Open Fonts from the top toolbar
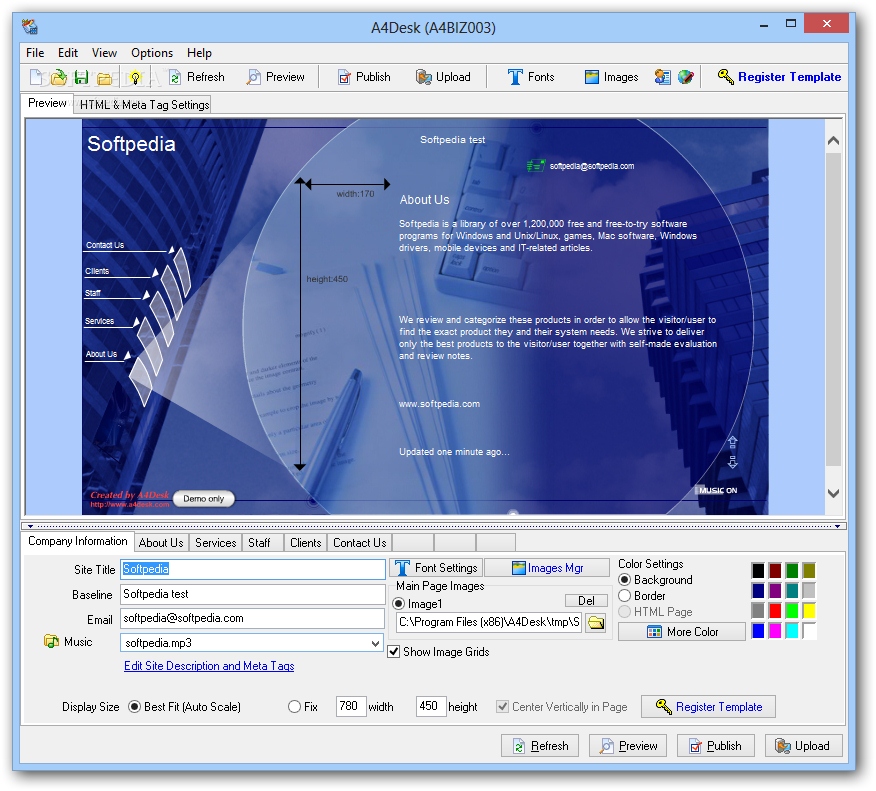Screen dimensions: 876x791 (x=531, y=77)
